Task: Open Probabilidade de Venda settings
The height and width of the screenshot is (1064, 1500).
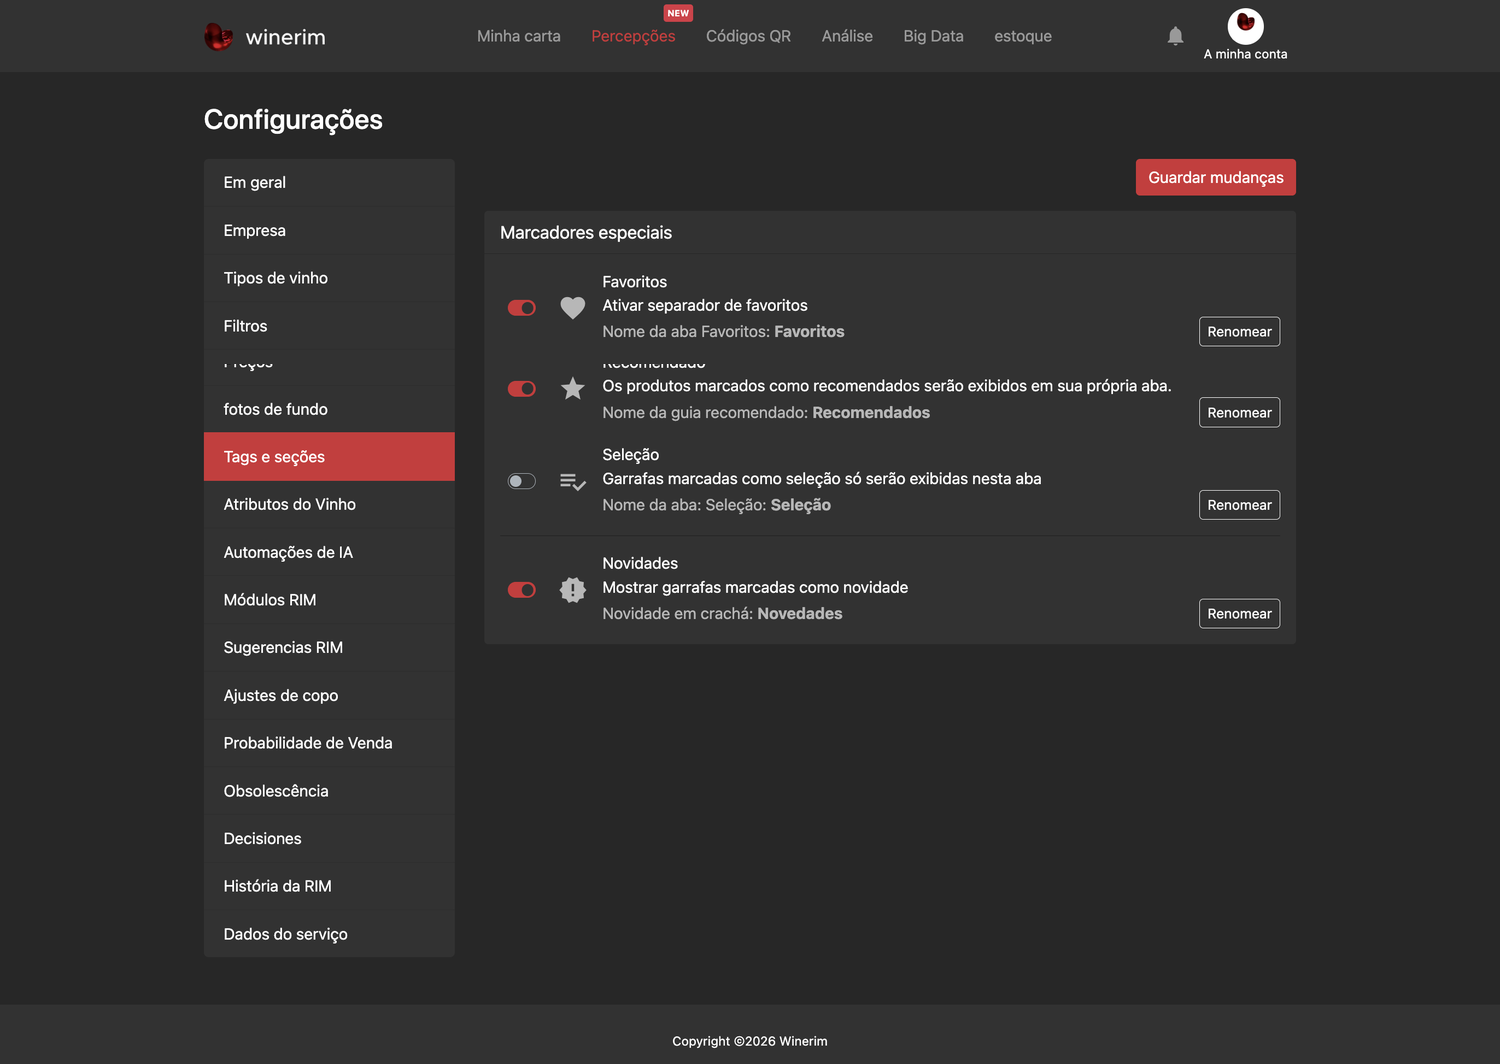Action: point(329,743)
